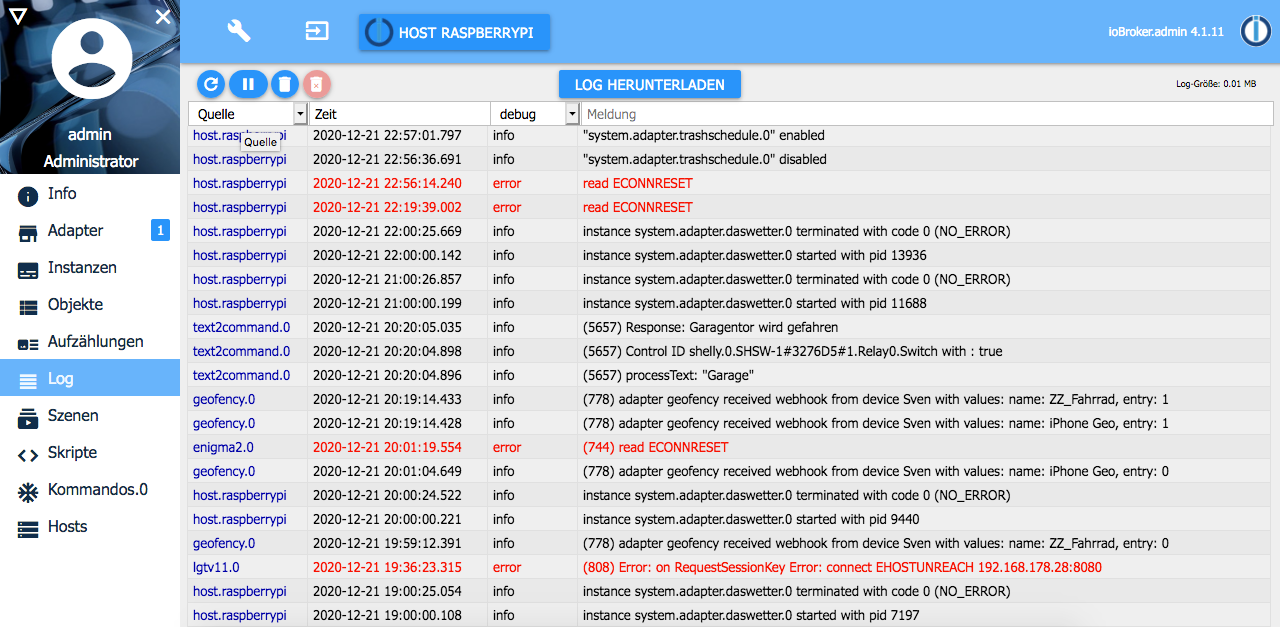Image resolution: width=1280 pixels, height=627 pixels.
Task: Open the Szenen menu item
Action: [x=90, y=416]
